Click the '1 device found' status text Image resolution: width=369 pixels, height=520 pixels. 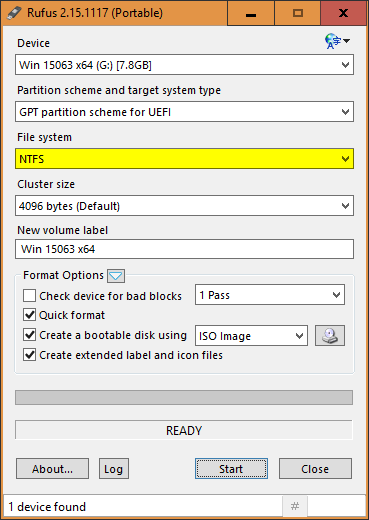(x=47, y=507)
